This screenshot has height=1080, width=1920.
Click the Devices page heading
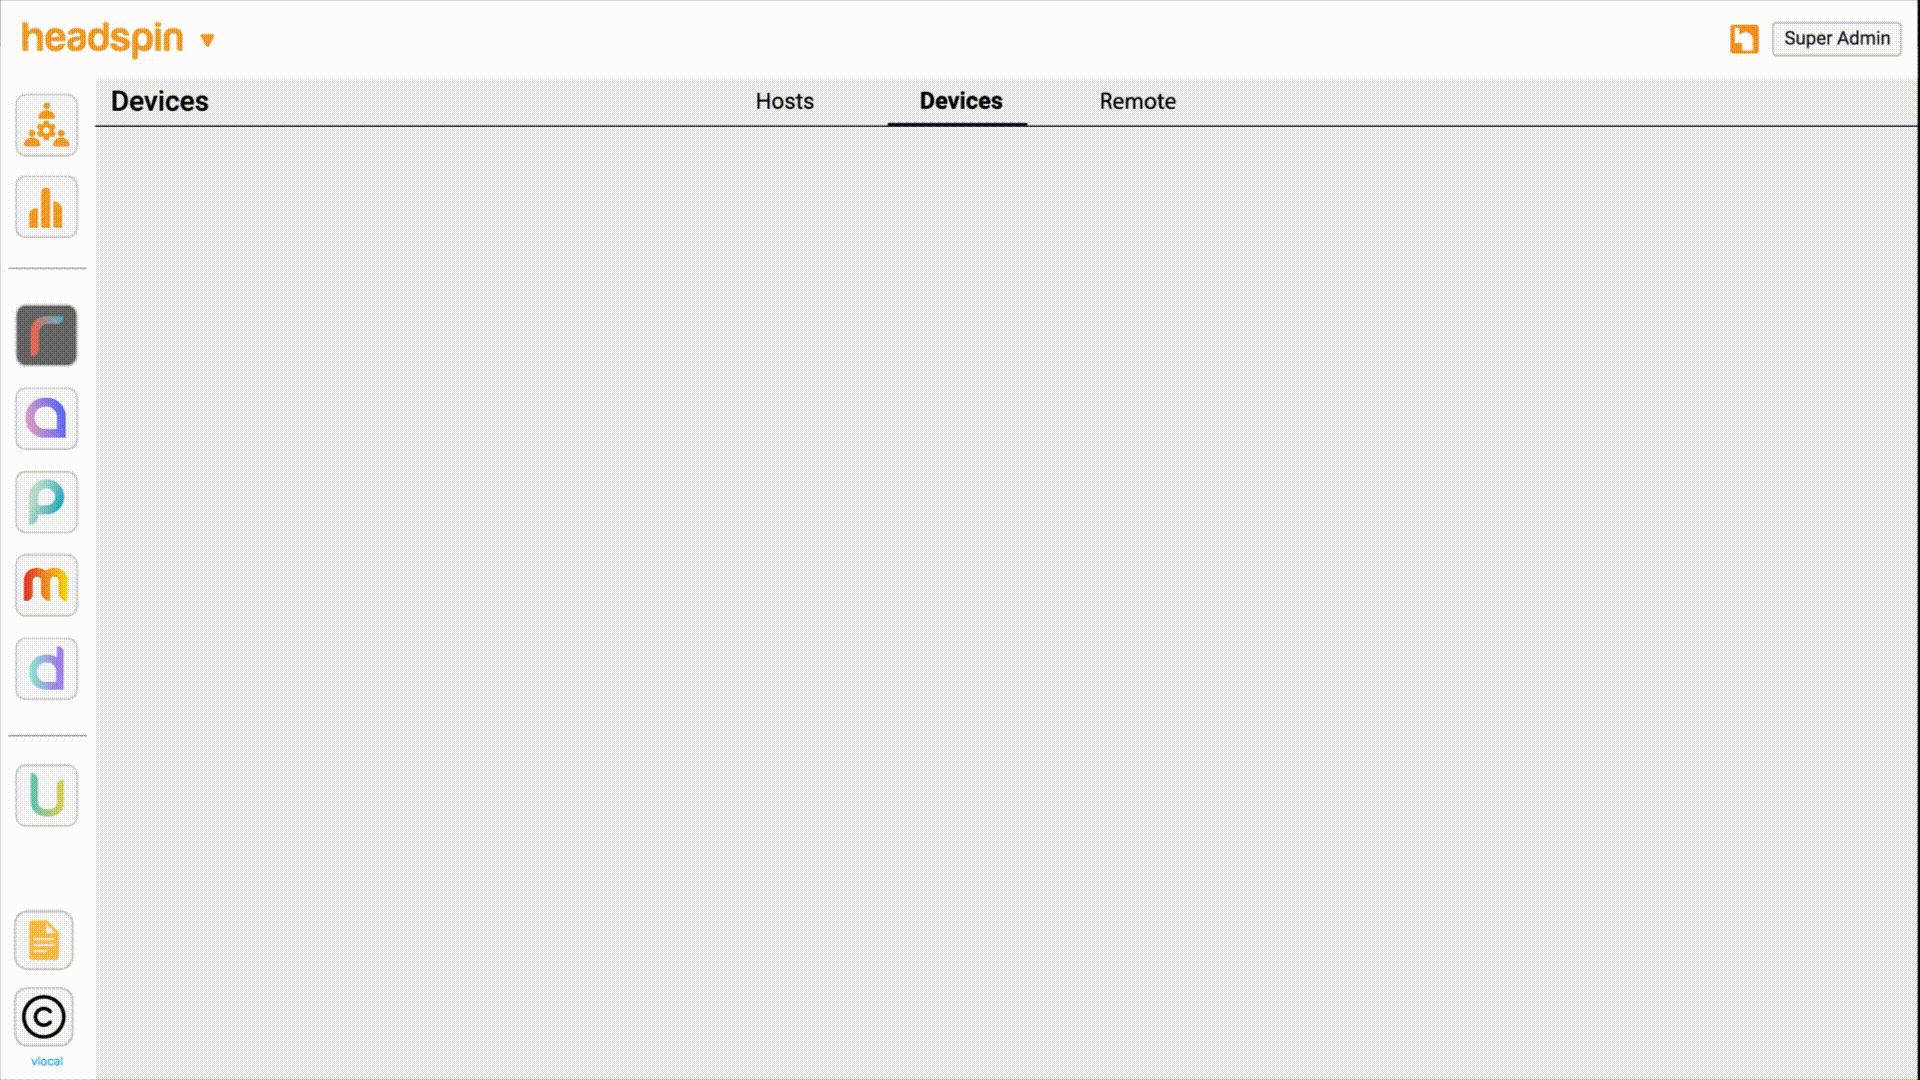[159, 101]
